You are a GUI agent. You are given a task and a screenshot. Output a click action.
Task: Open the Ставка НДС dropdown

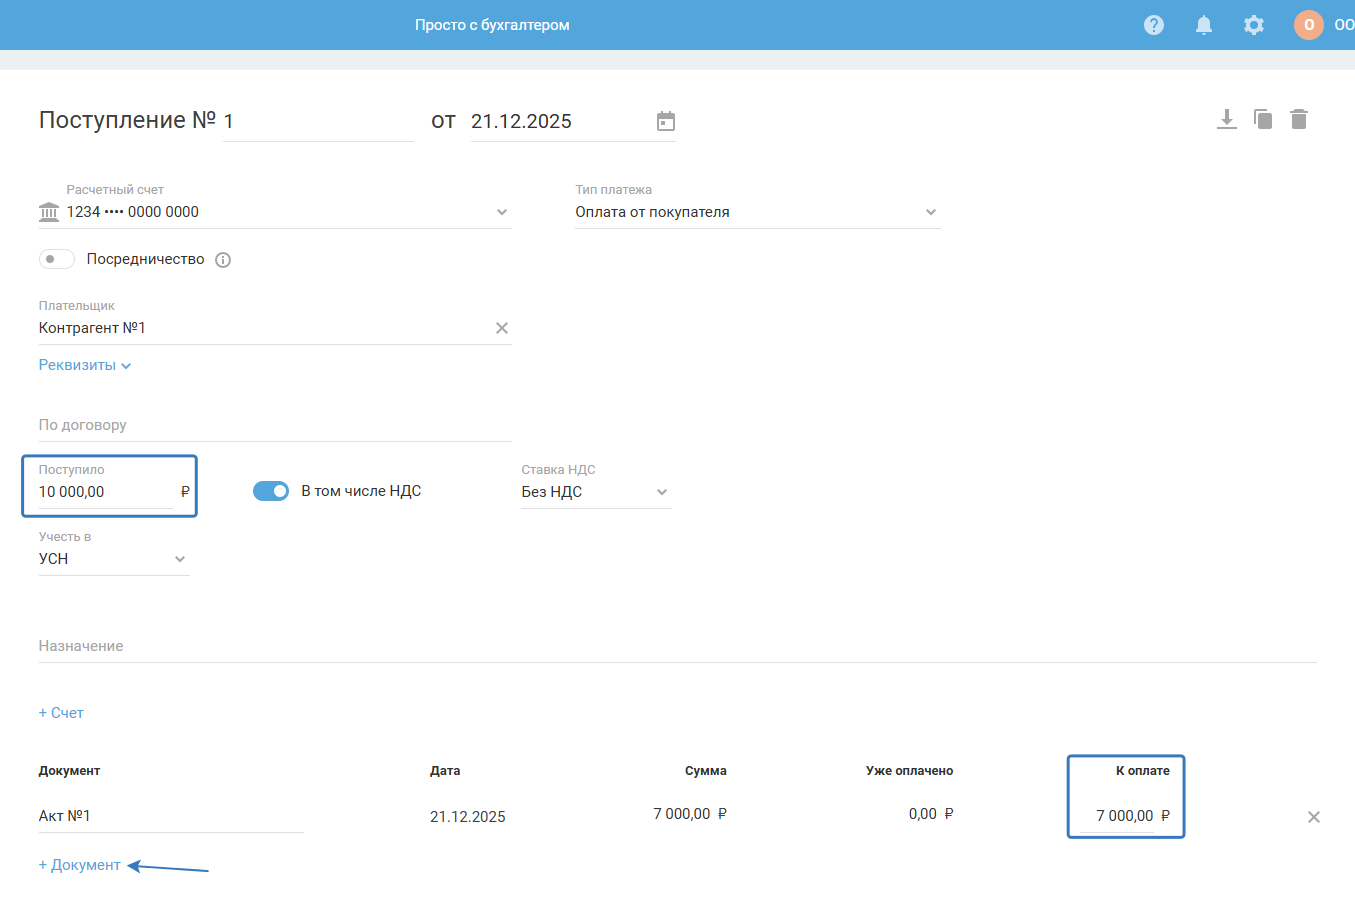tap(661, 492)
